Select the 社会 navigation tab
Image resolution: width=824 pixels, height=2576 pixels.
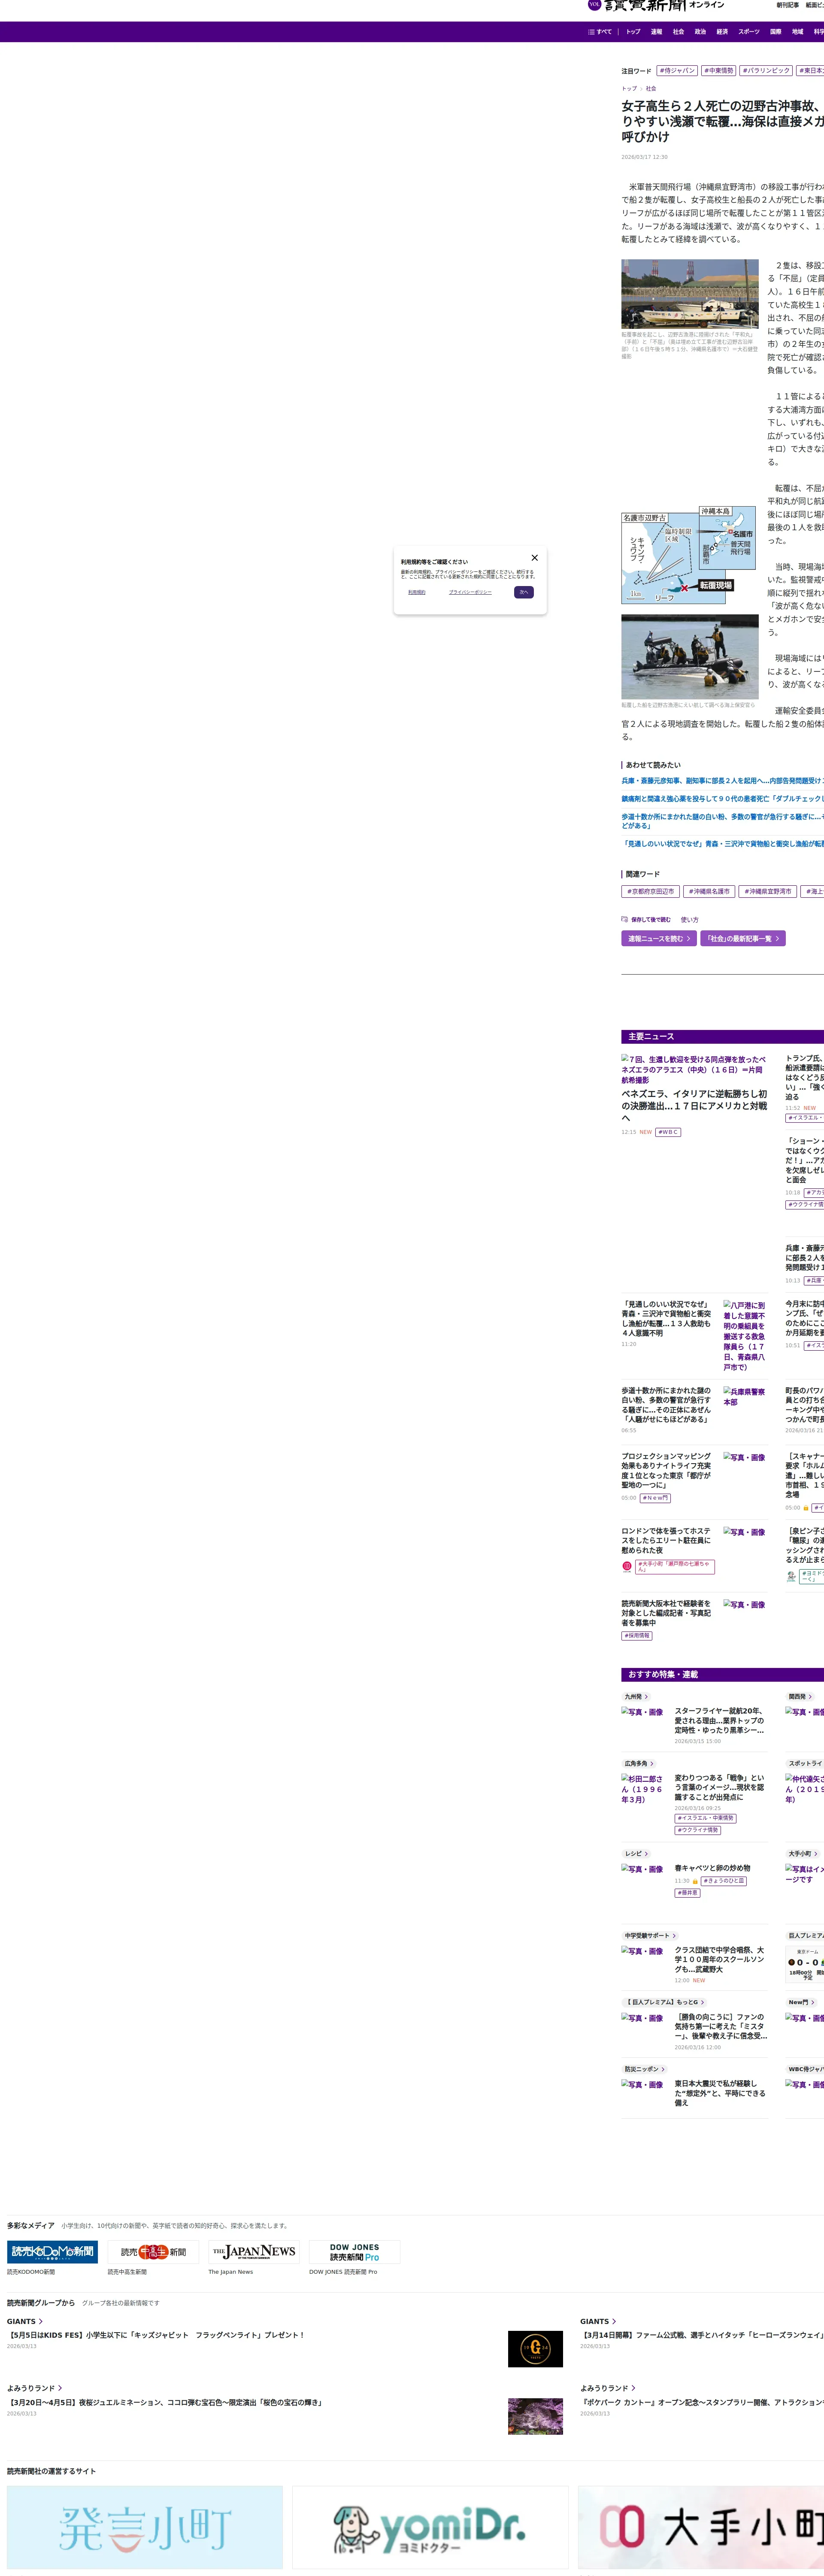pos(678,32)
